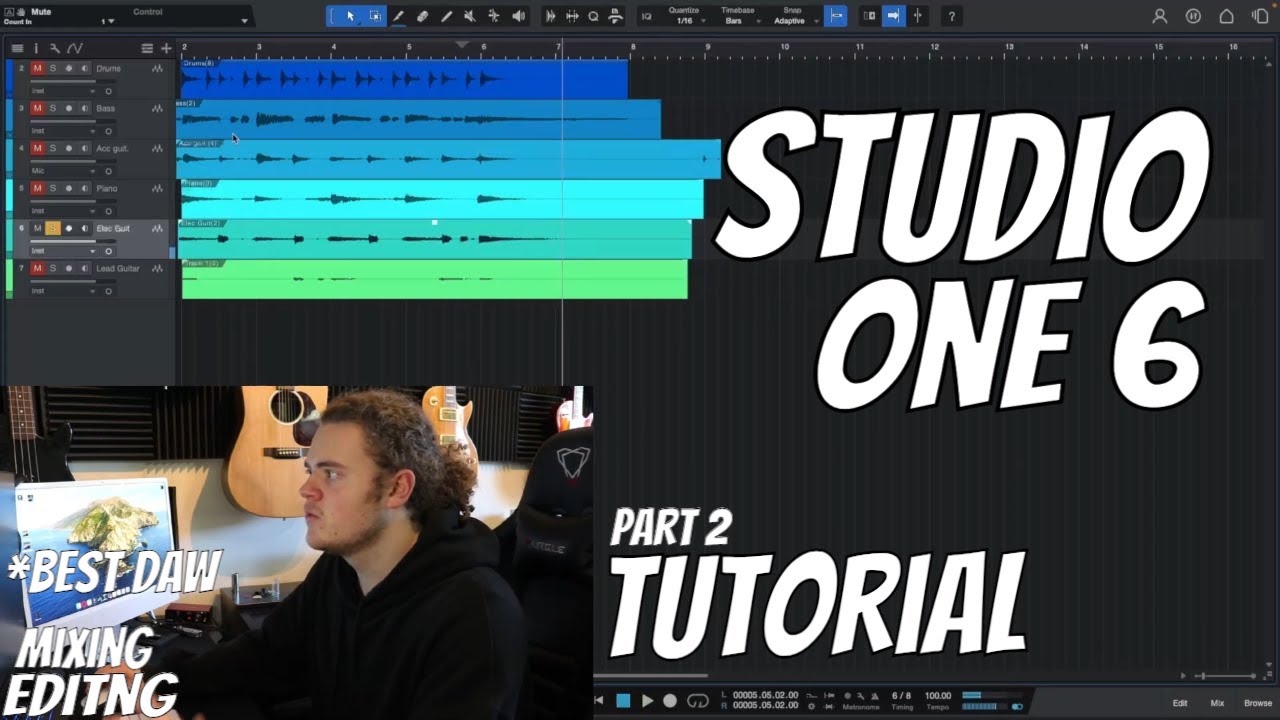Click the circular performance icon beside the user icon
1280x720 pixels.
tap(1193, 16)
